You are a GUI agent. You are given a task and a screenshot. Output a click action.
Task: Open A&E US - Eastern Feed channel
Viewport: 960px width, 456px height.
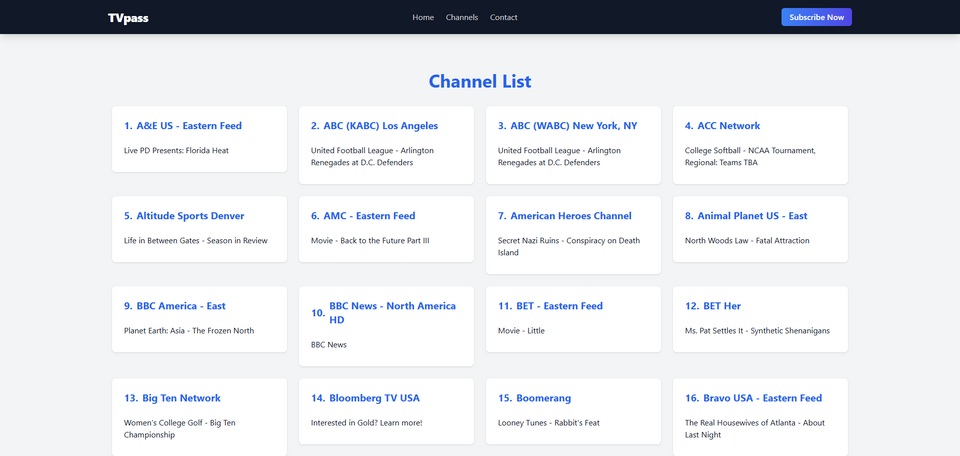click(189, 125)
